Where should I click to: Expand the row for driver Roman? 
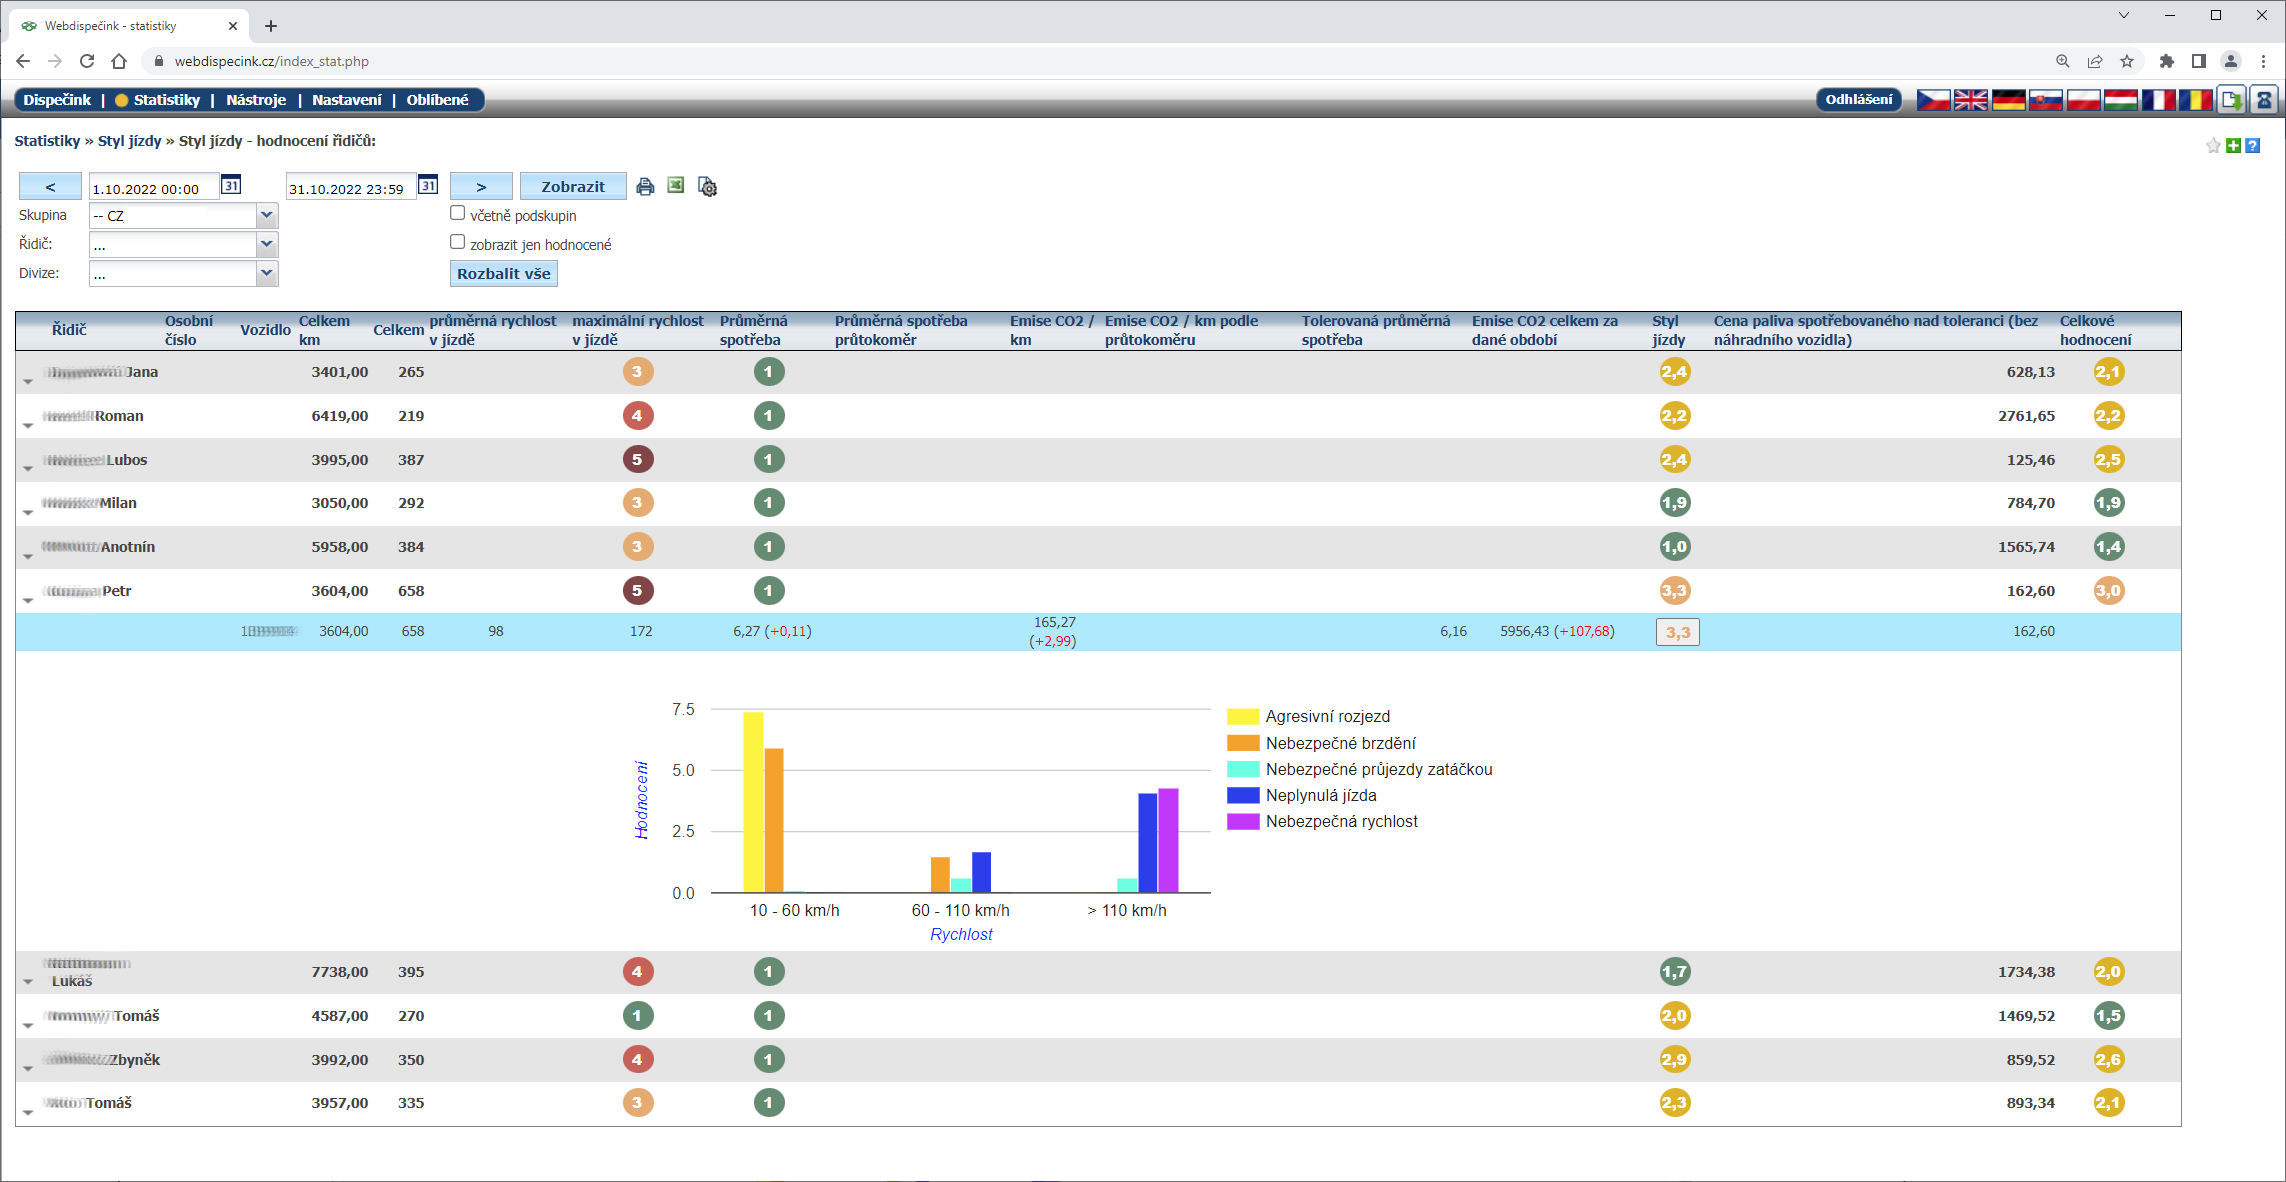tap(28, 425)
